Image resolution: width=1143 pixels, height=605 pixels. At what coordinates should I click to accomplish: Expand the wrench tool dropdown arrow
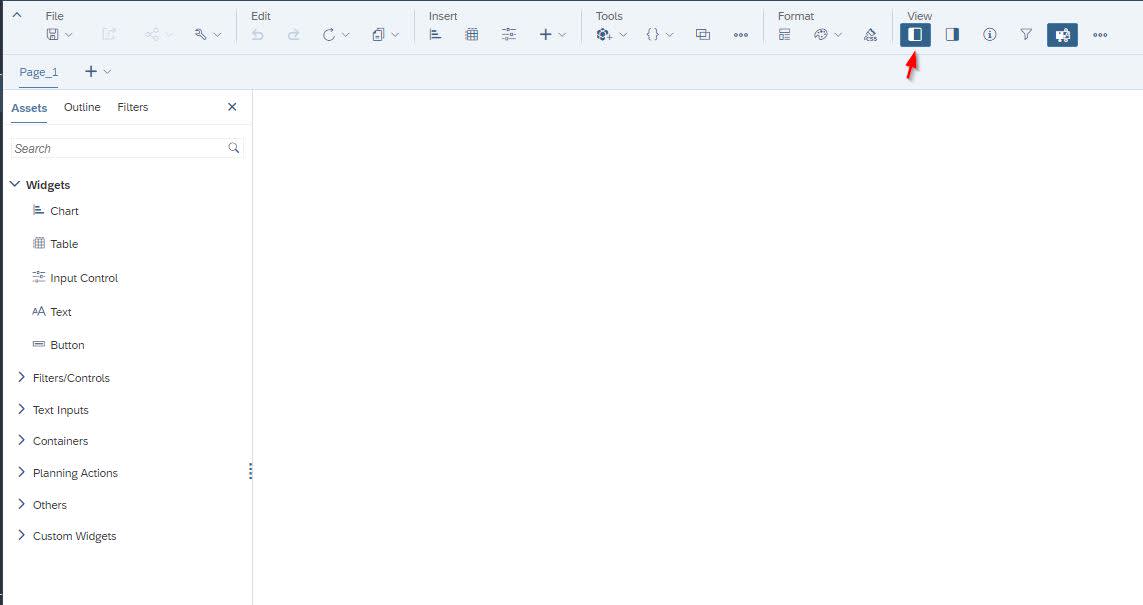217,35
